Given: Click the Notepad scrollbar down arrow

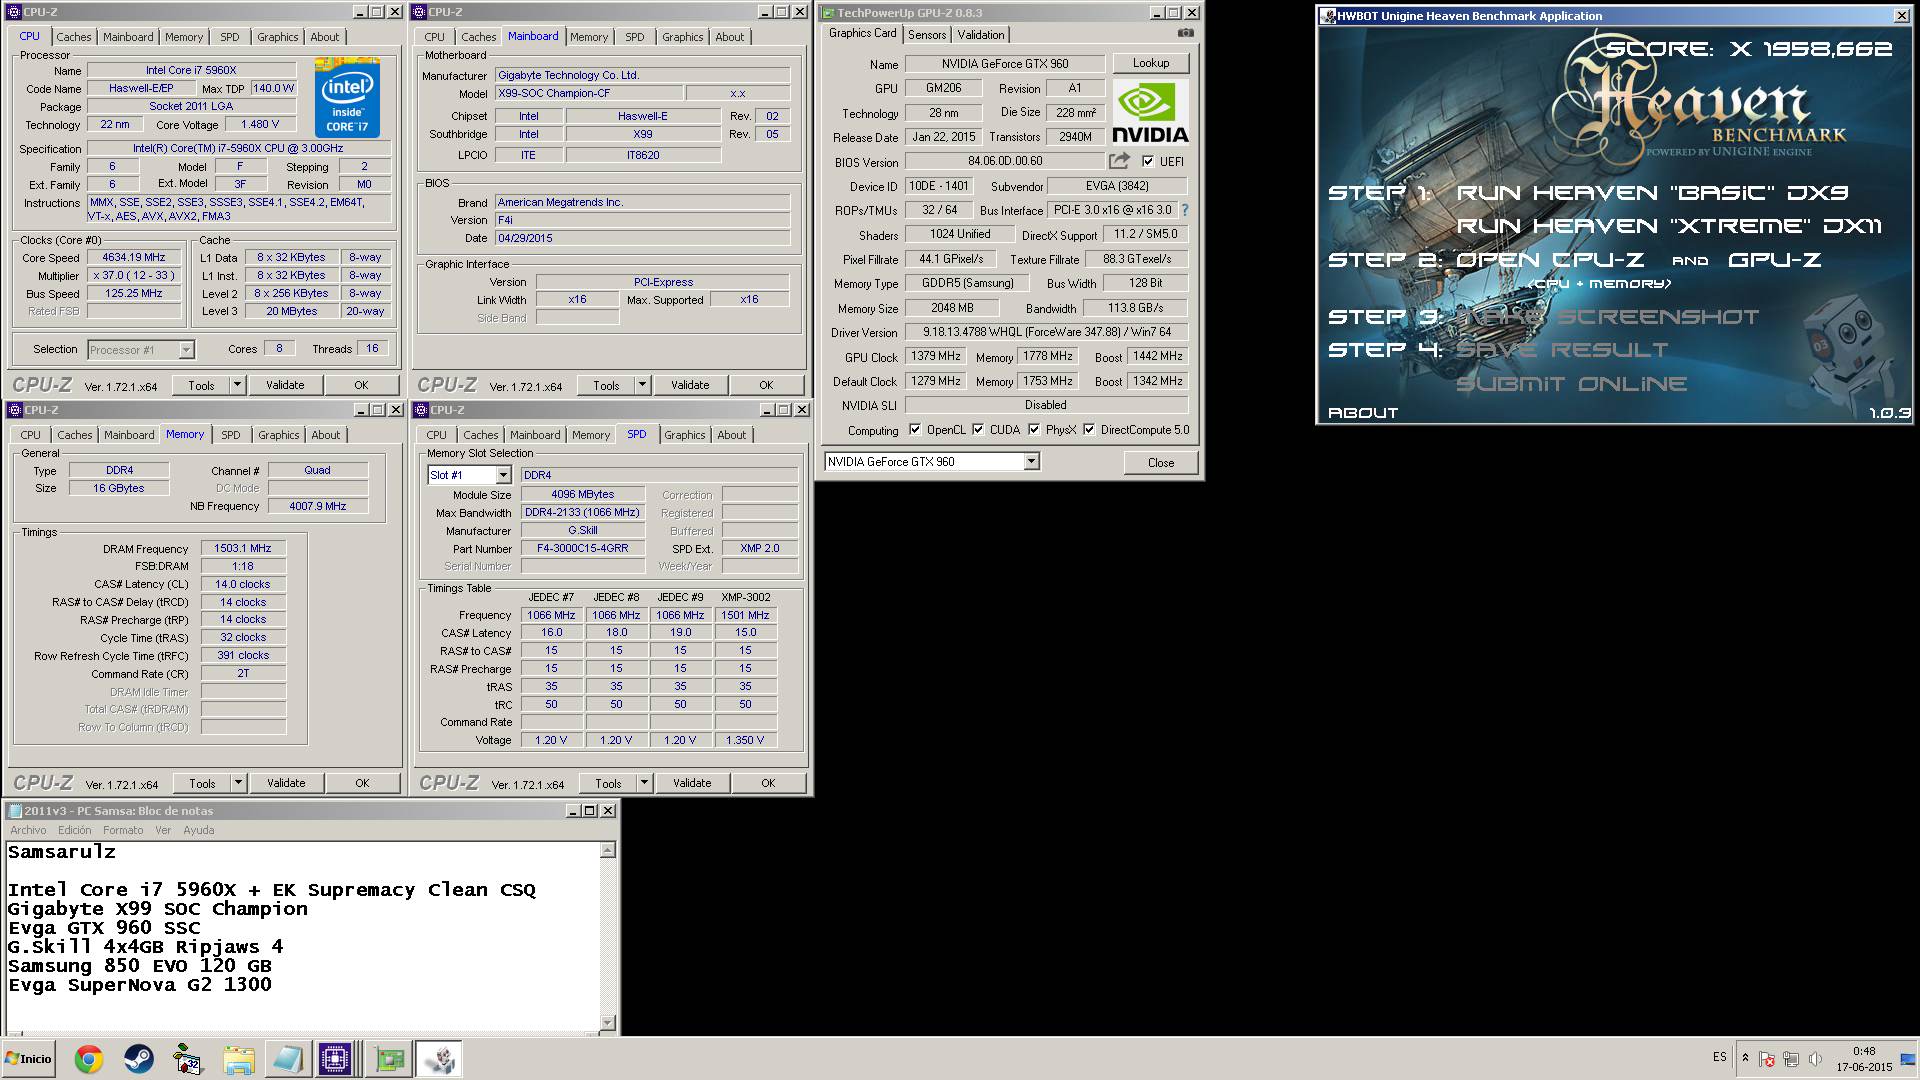Looking at the screenshot, I should tap(607, 1023).
